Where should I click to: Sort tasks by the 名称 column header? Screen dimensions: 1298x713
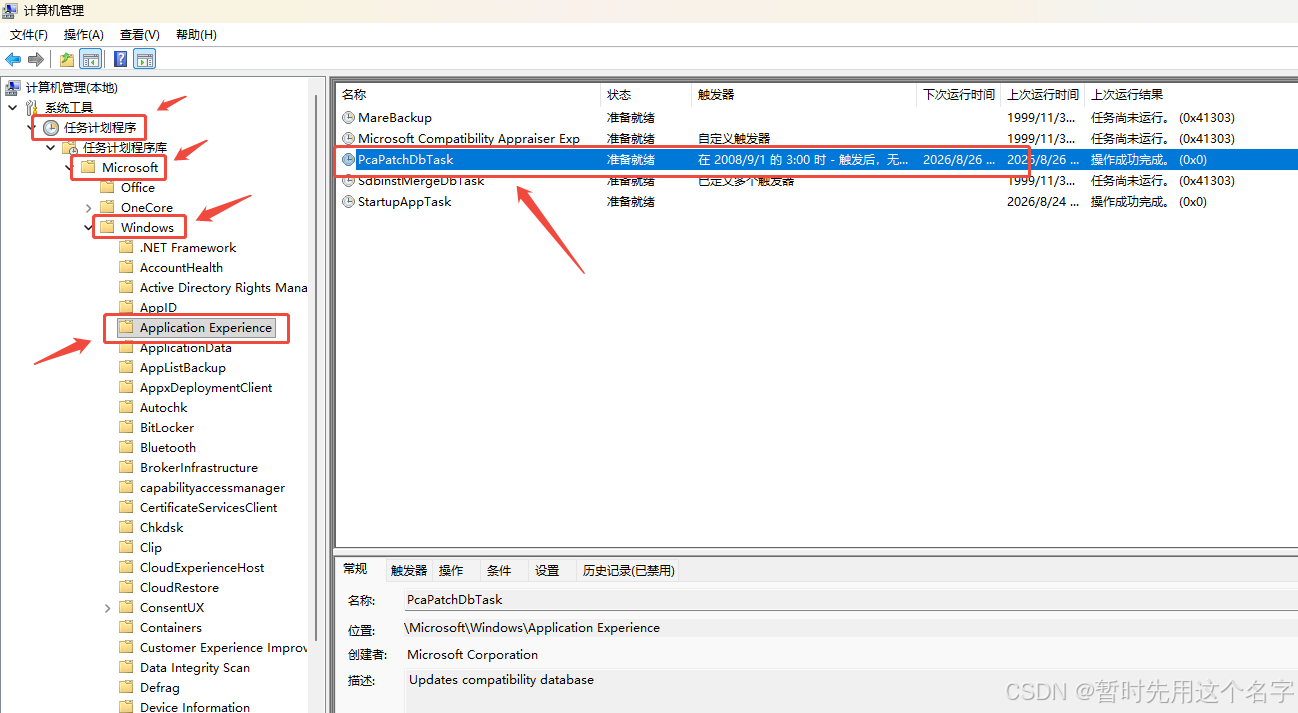point(468,95)
